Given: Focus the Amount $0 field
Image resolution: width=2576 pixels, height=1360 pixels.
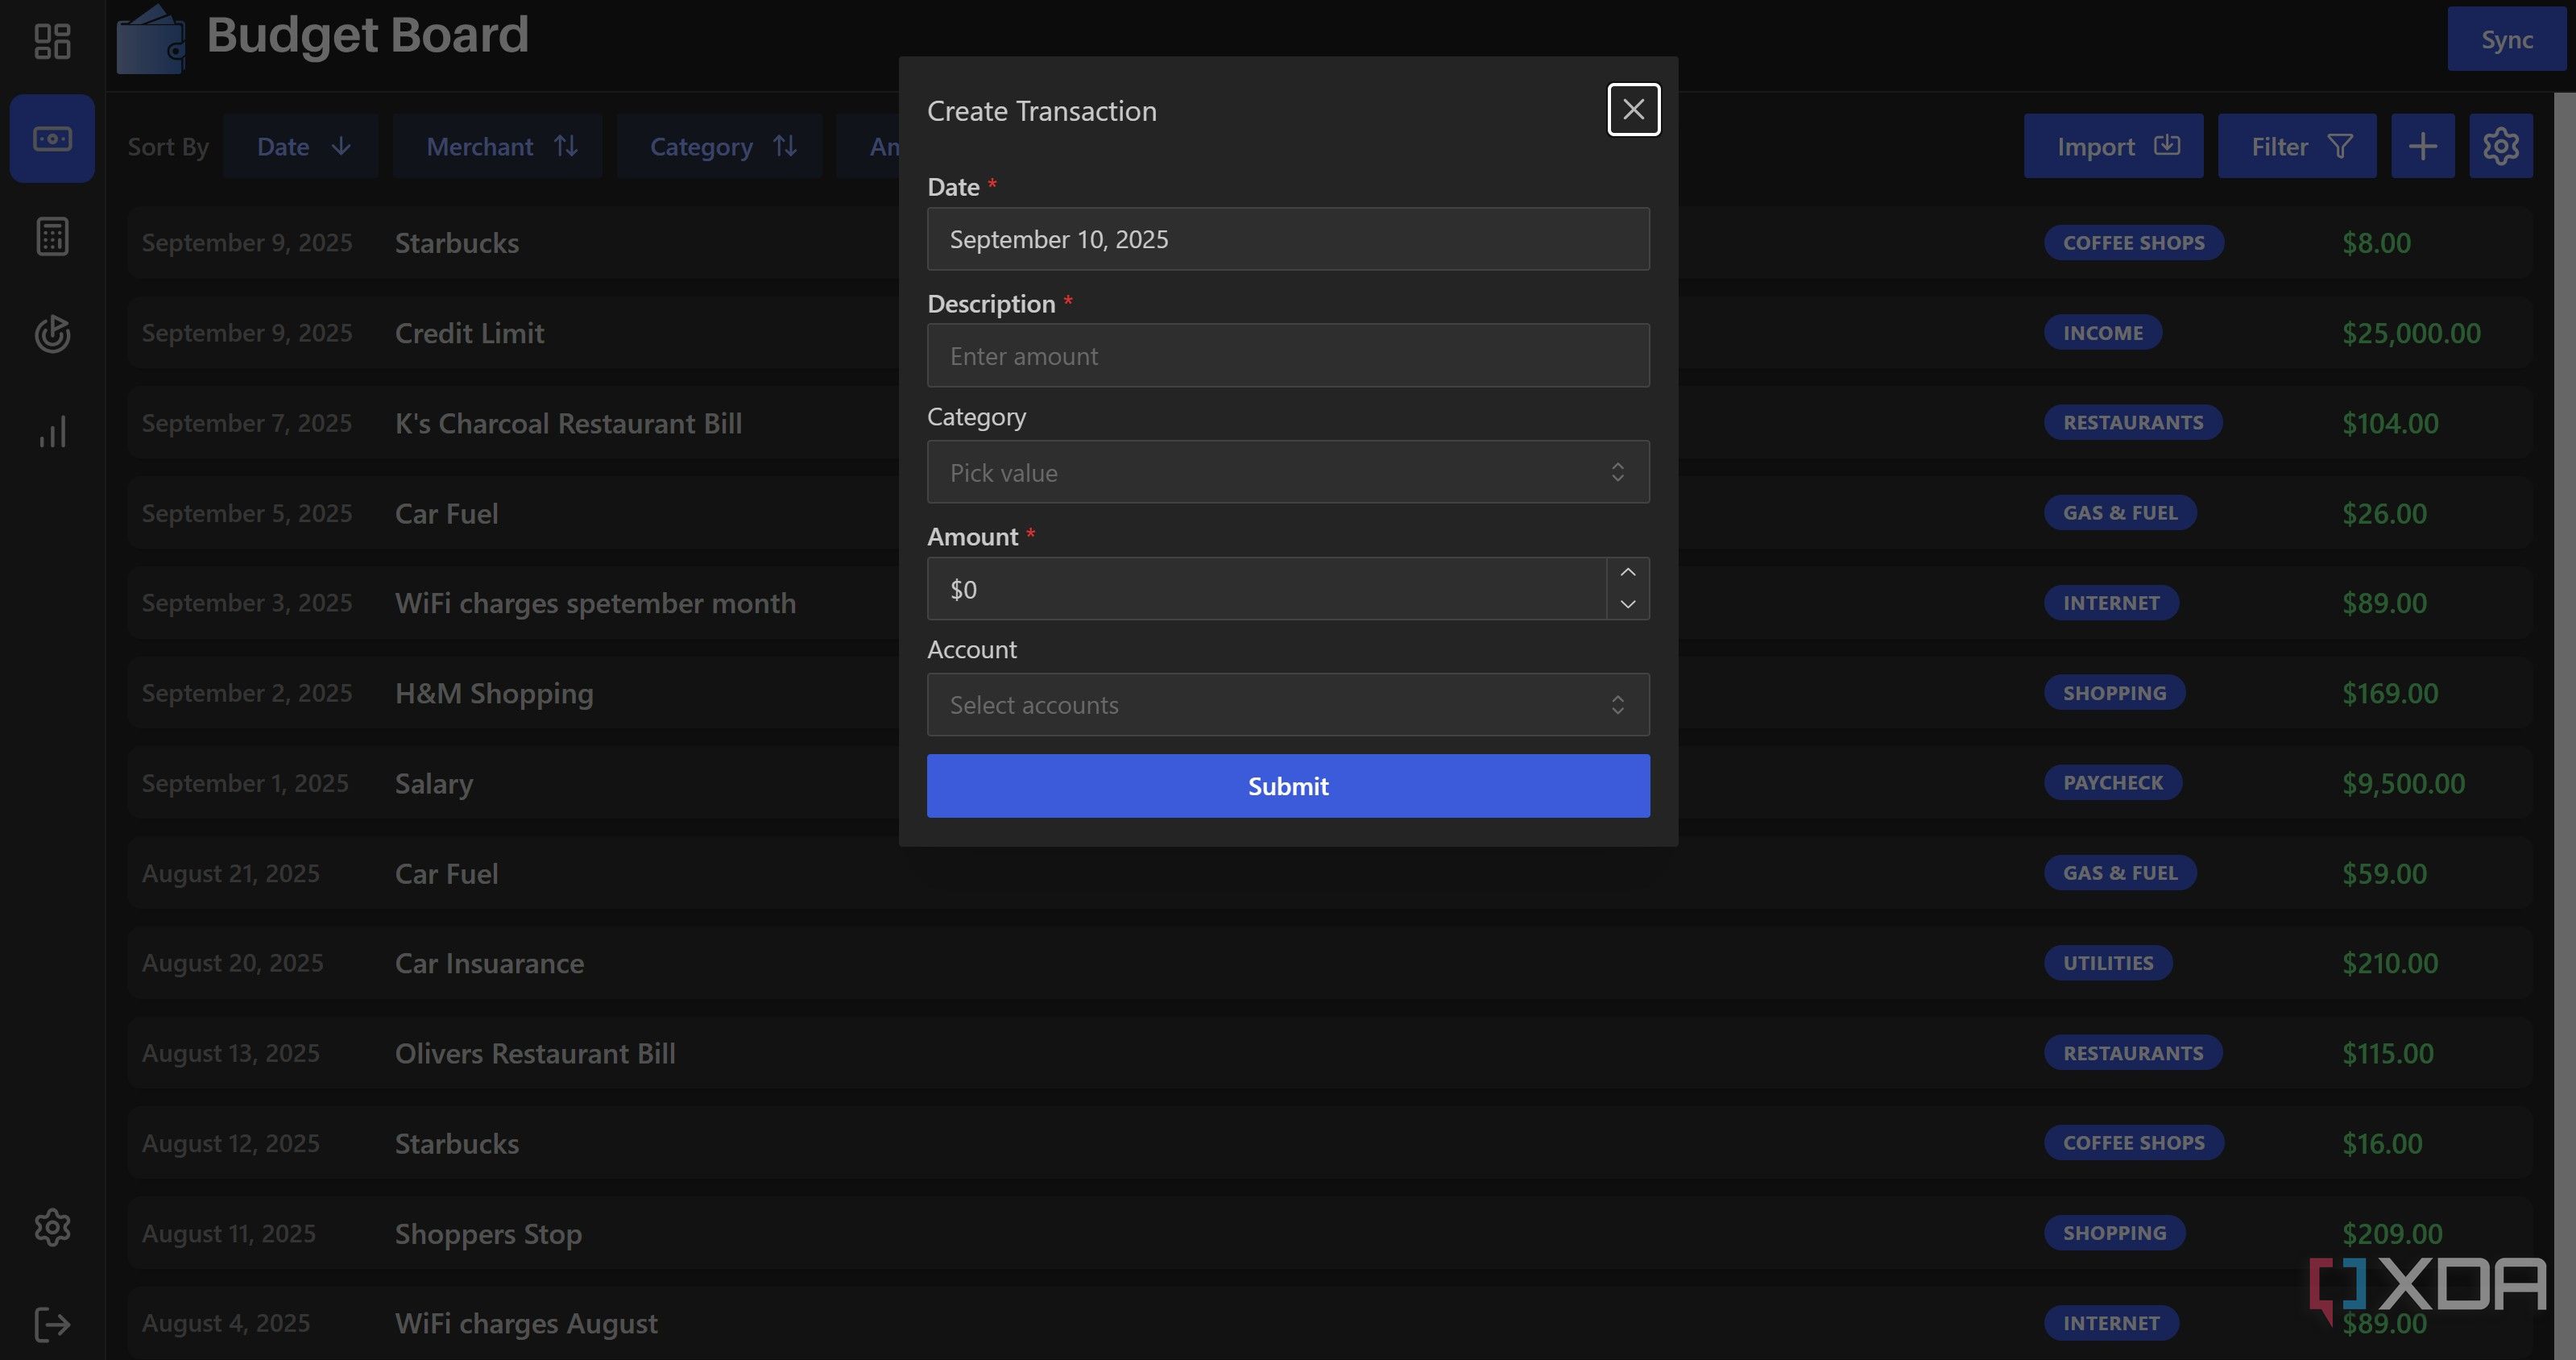Looking at the screenshot, I should click(x=1266, y=589).
